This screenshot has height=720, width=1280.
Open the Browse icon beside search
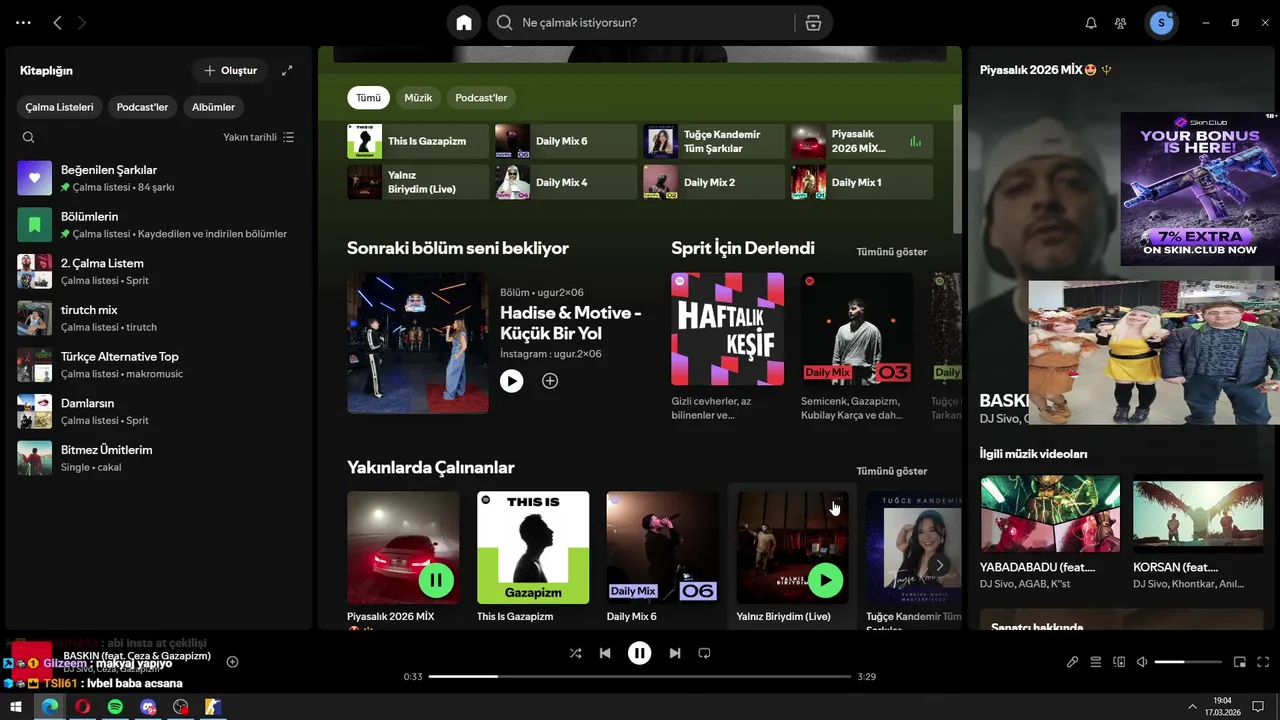click(x=813, y=22)
